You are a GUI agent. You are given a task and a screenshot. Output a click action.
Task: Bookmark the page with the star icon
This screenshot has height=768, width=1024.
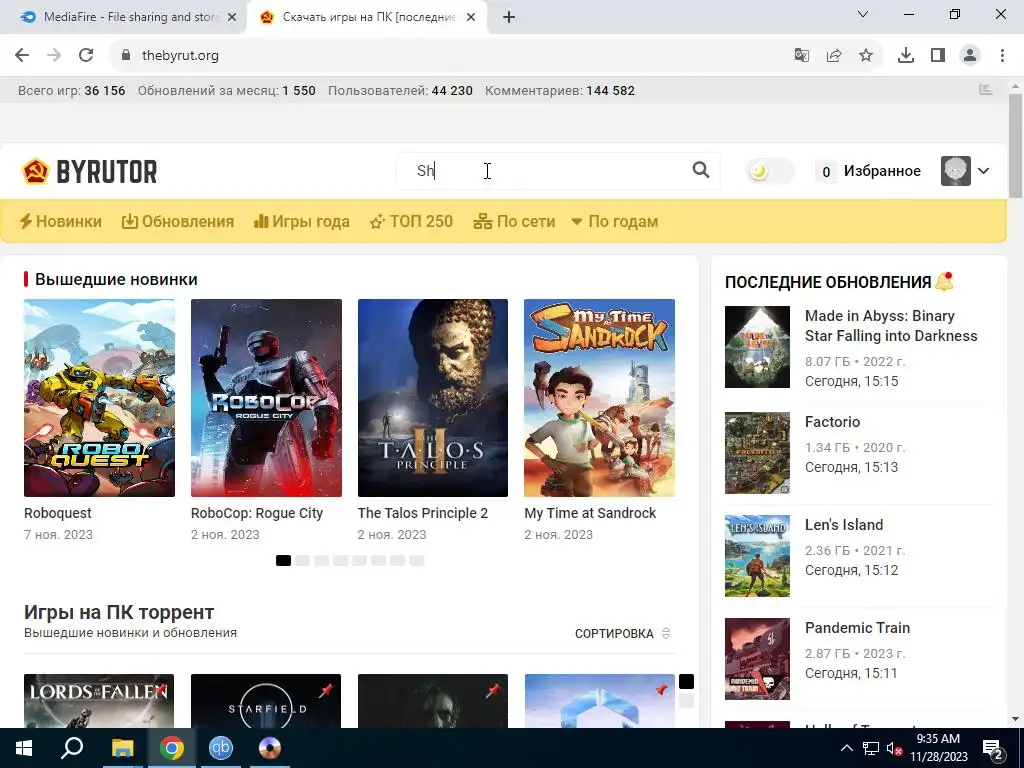[866, 56]
